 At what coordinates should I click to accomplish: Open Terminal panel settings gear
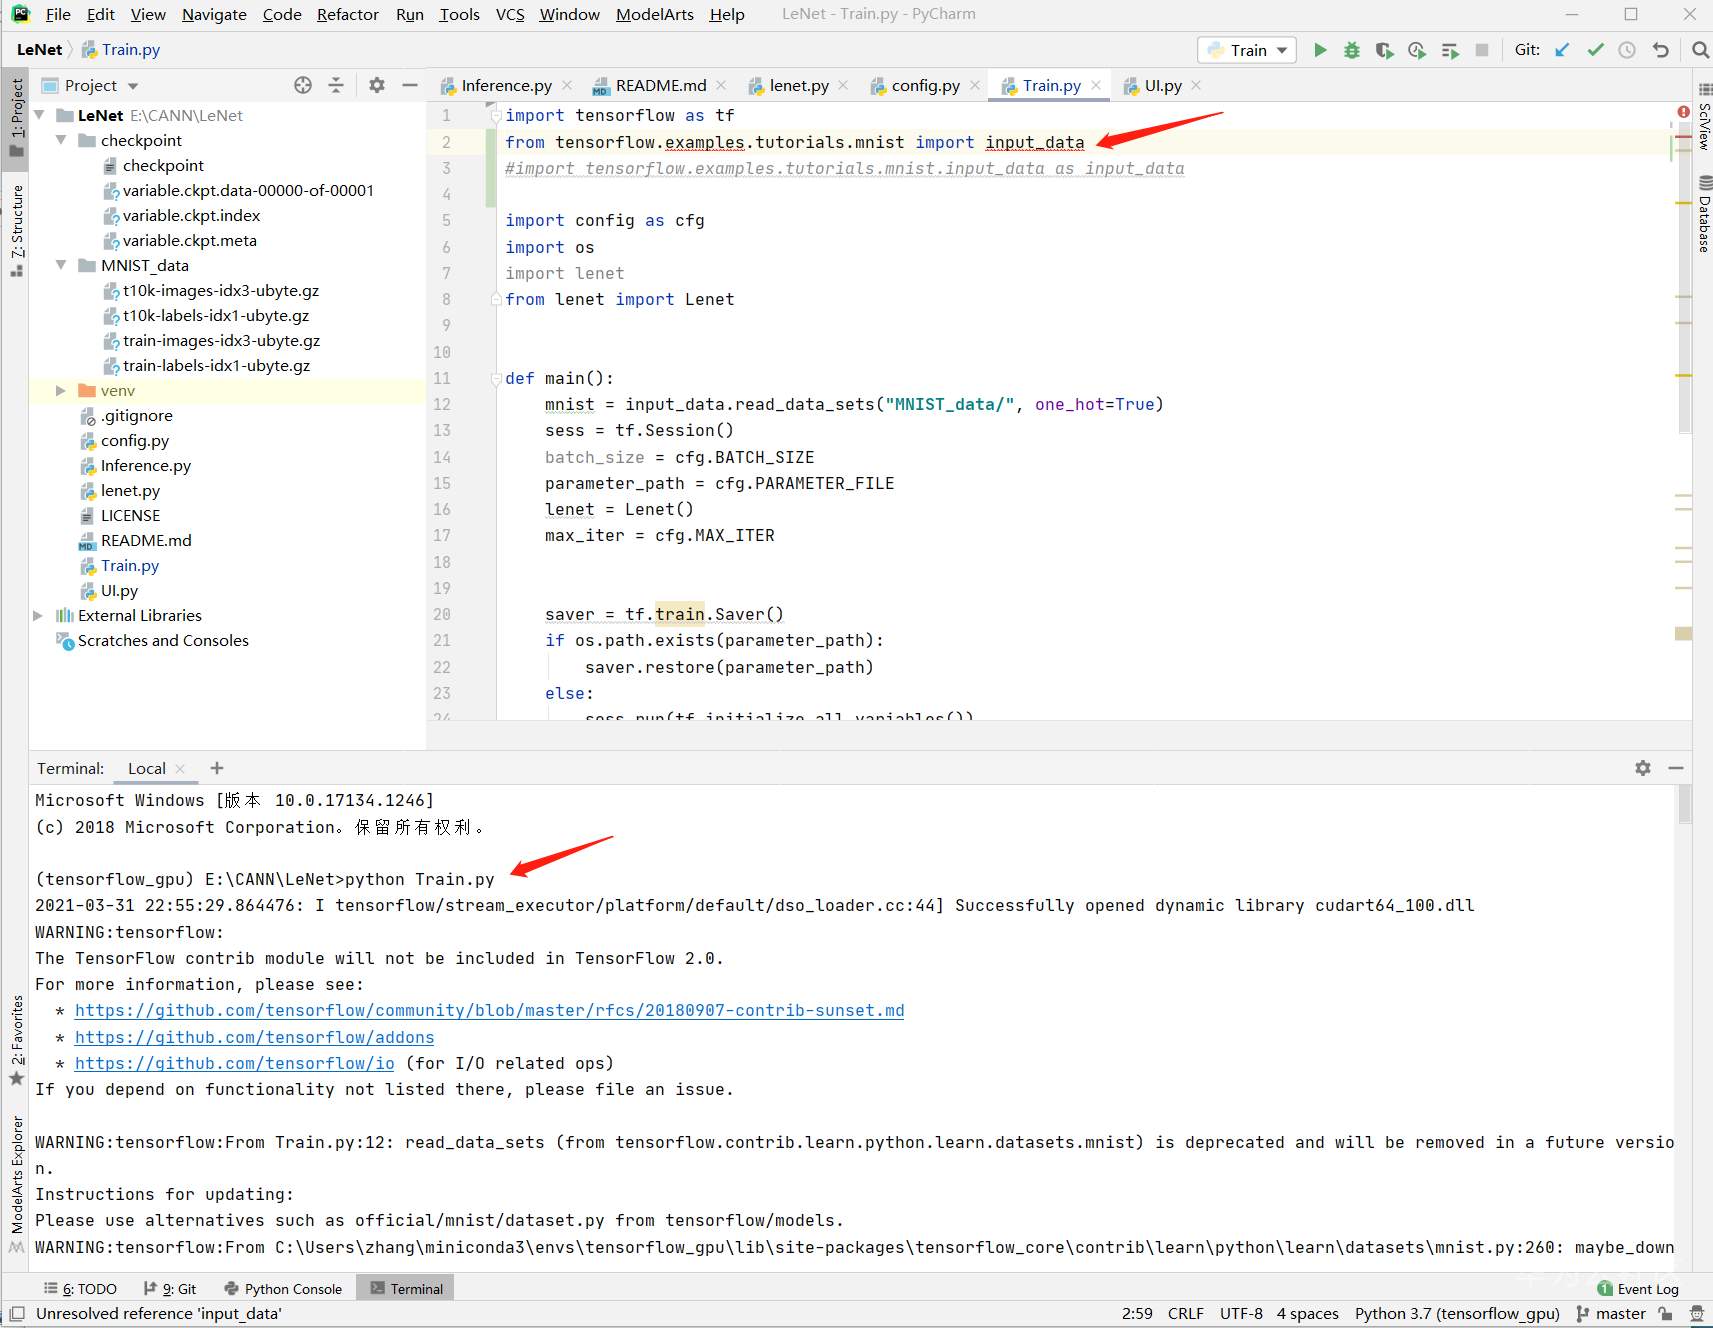coord(1643,768)
